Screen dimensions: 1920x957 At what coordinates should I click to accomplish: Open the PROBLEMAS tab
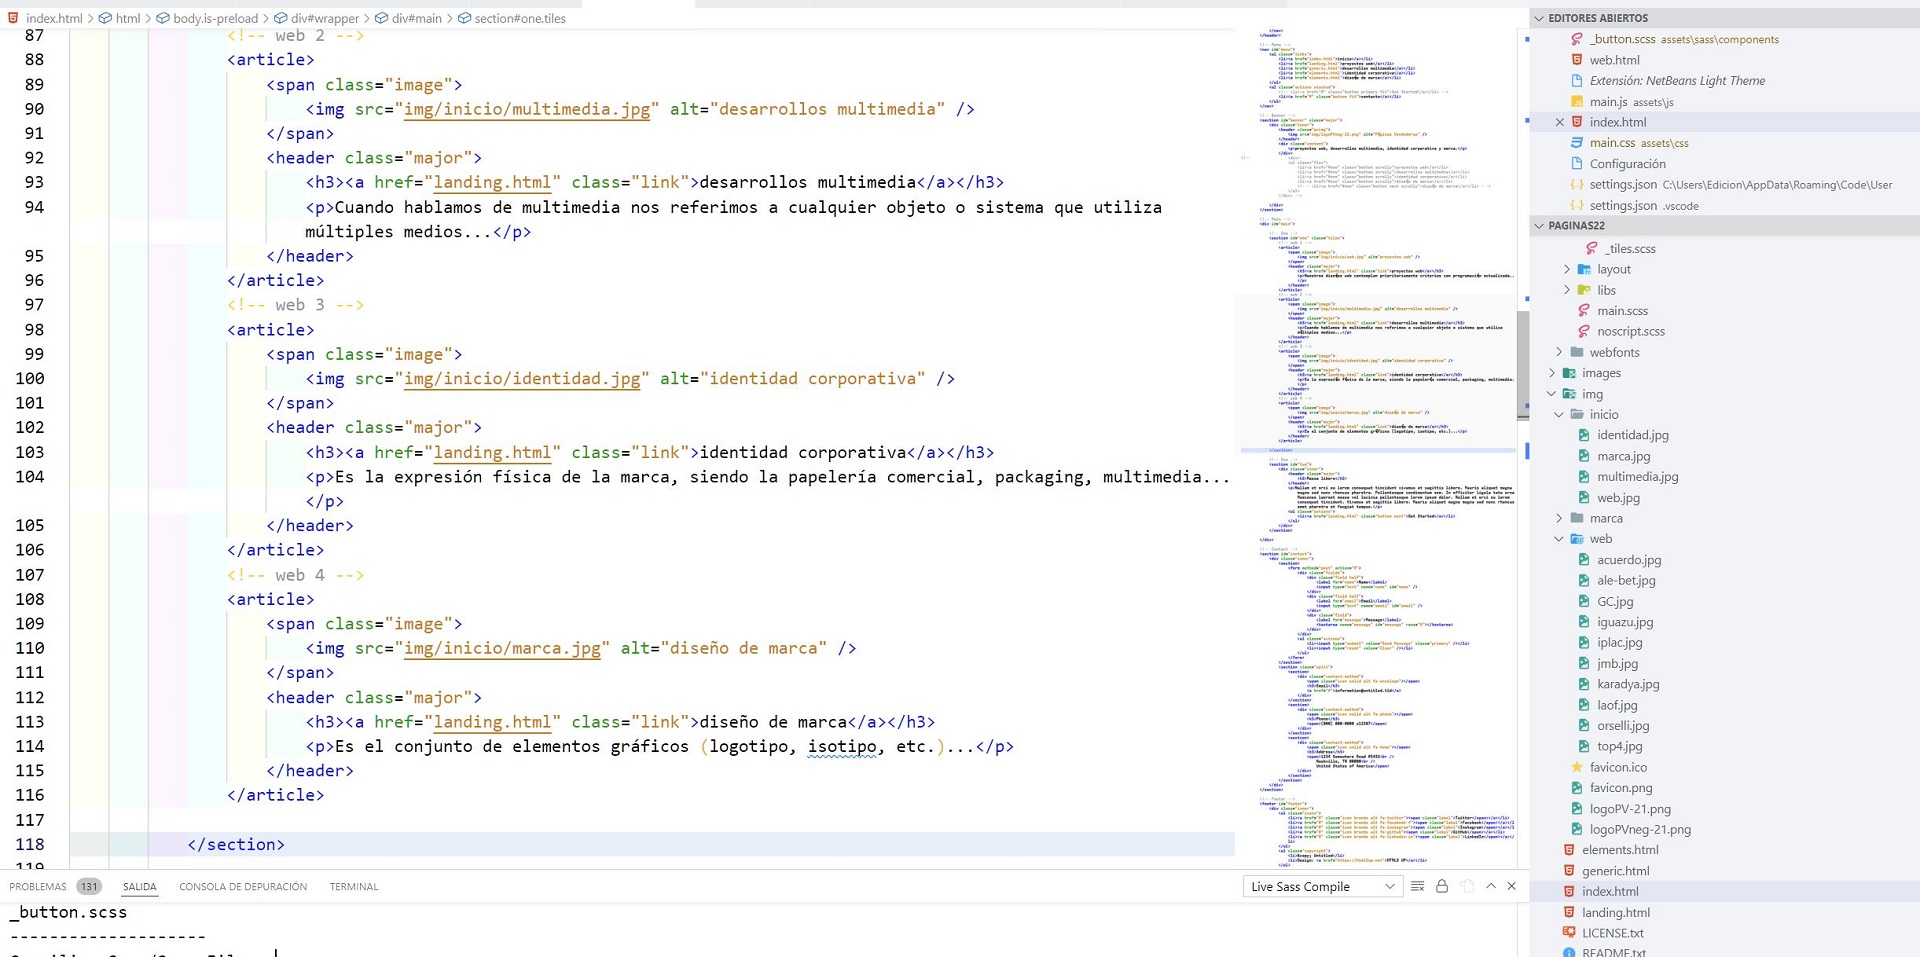pyautogui.click(x=37, y=886)
